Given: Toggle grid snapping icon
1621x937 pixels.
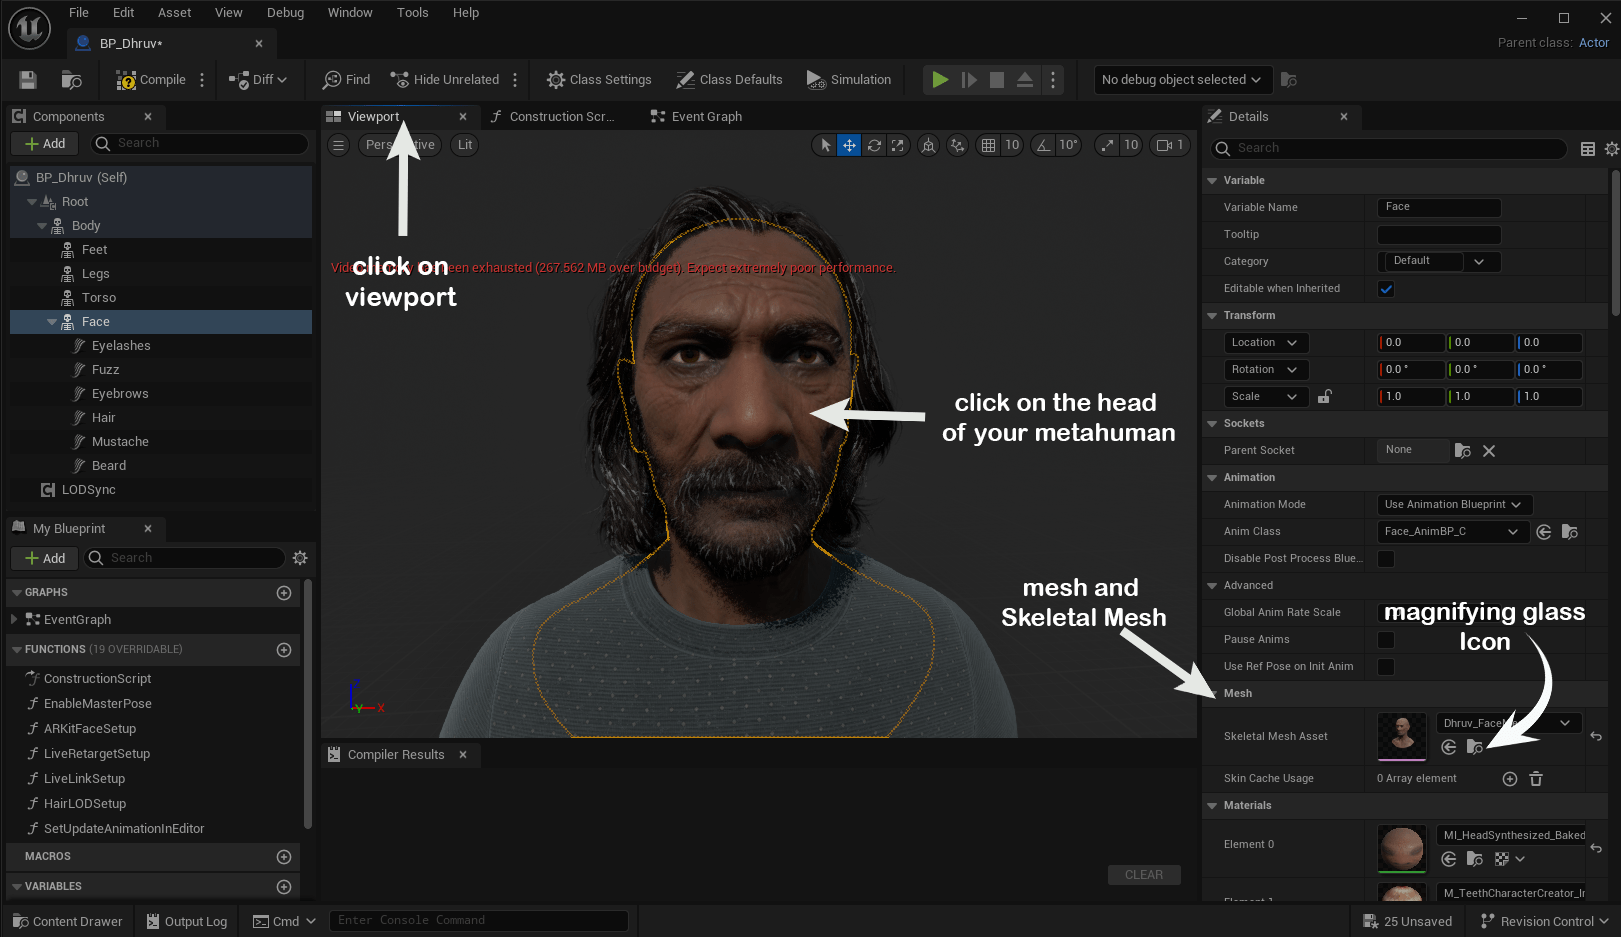Looking at the screenshot, I should (988, 146).
